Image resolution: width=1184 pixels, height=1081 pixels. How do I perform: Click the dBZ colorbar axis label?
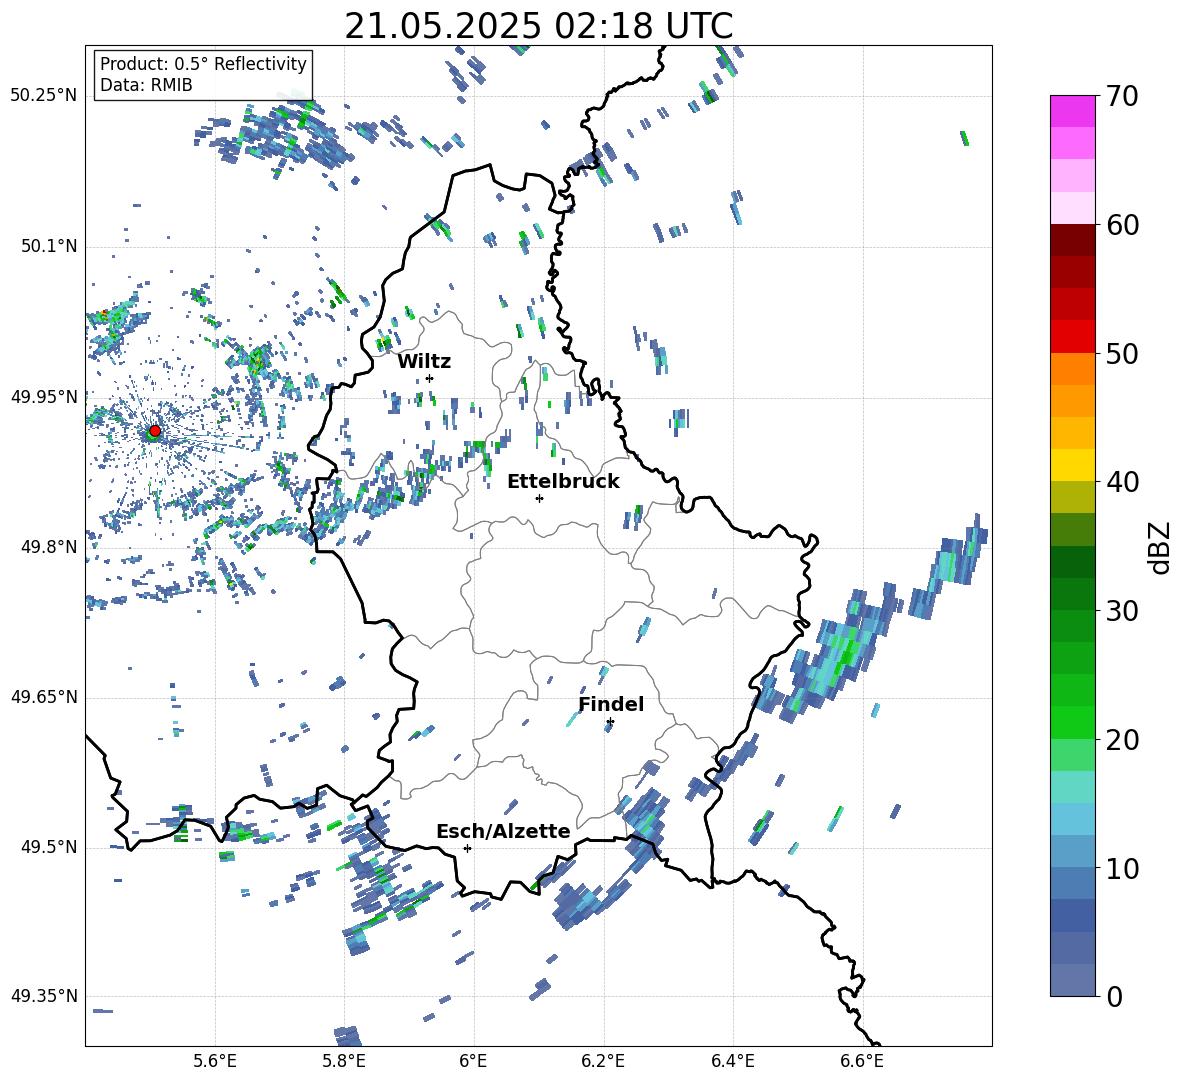(1161, 547)
